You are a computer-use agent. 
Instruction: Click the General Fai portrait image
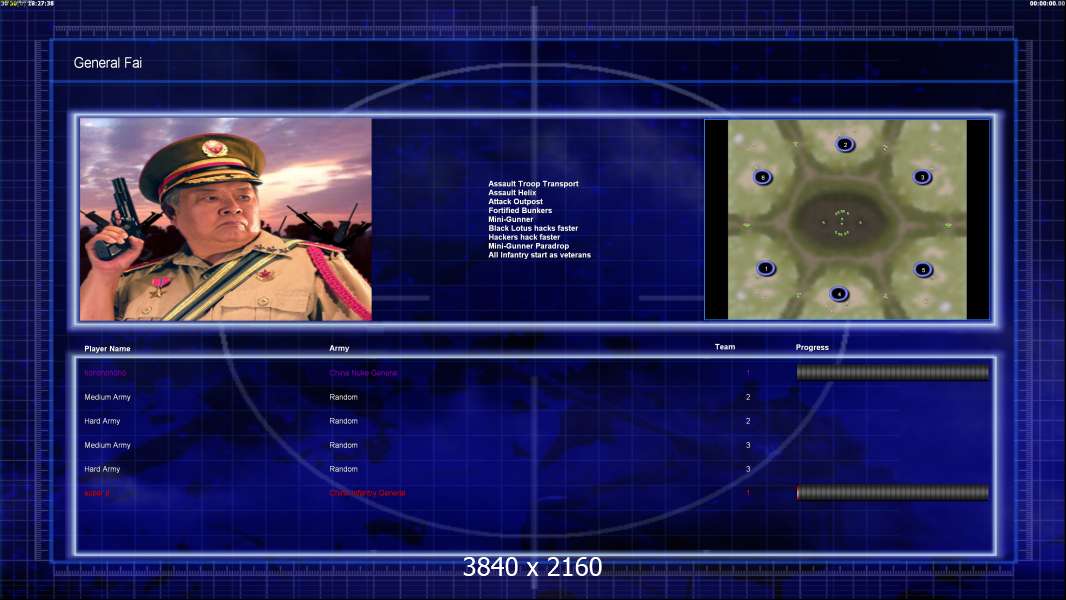coord(226,219)
